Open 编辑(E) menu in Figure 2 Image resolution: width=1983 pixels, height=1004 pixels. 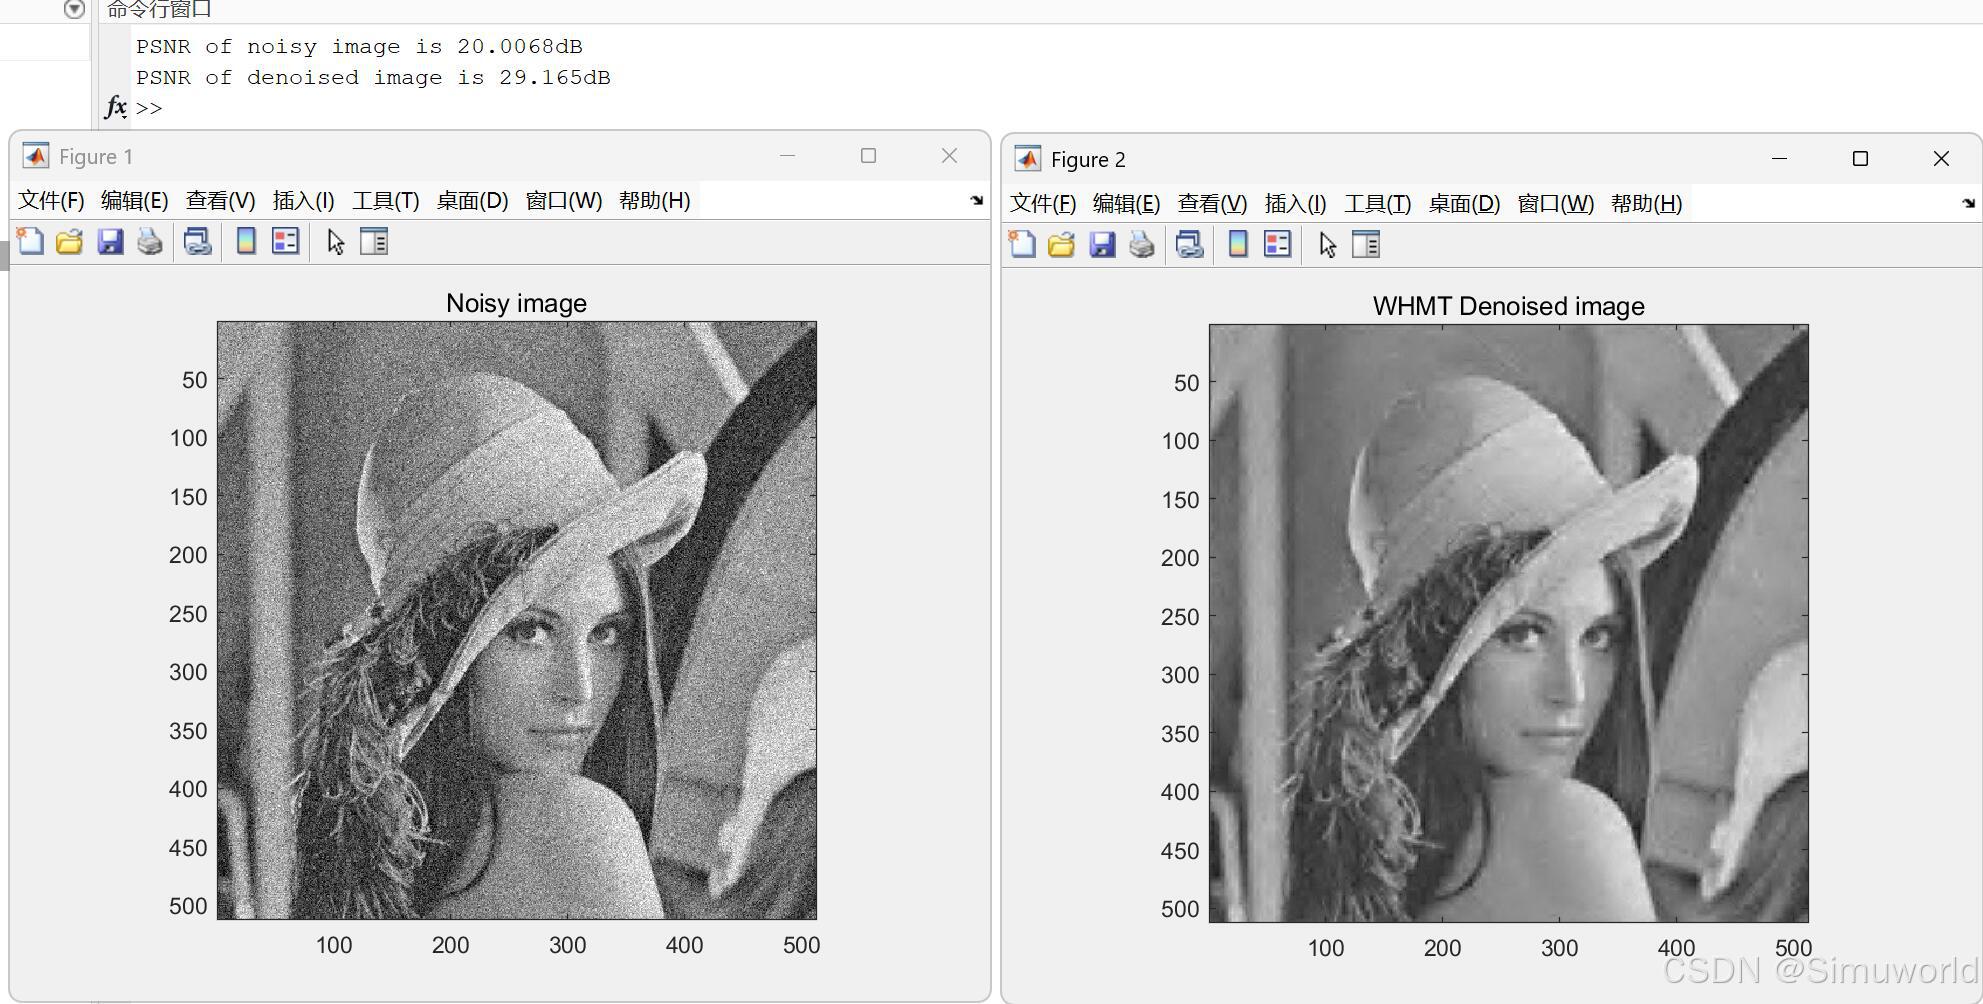click(x=1126, y=203)
